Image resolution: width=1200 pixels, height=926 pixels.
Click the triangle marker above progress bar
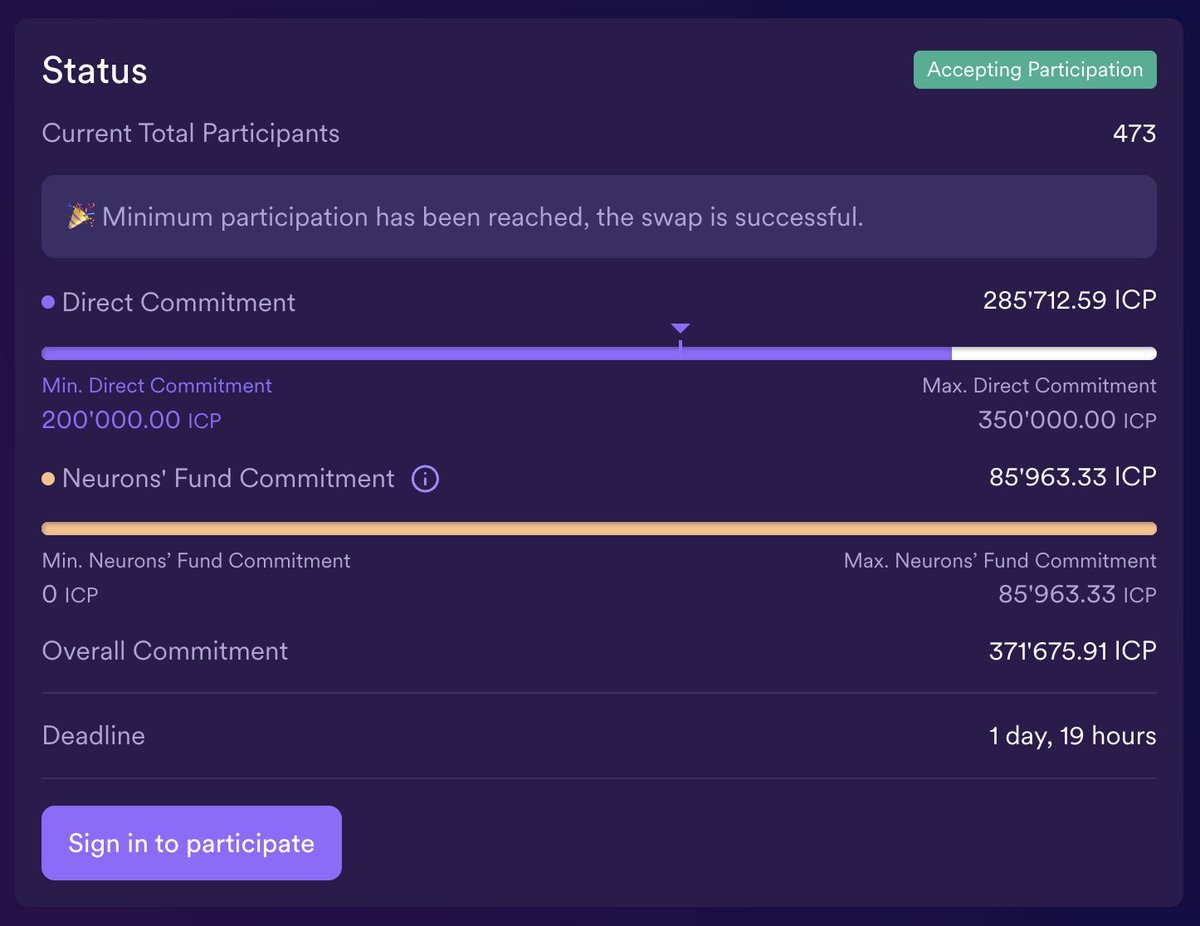(x=680, y=328)
